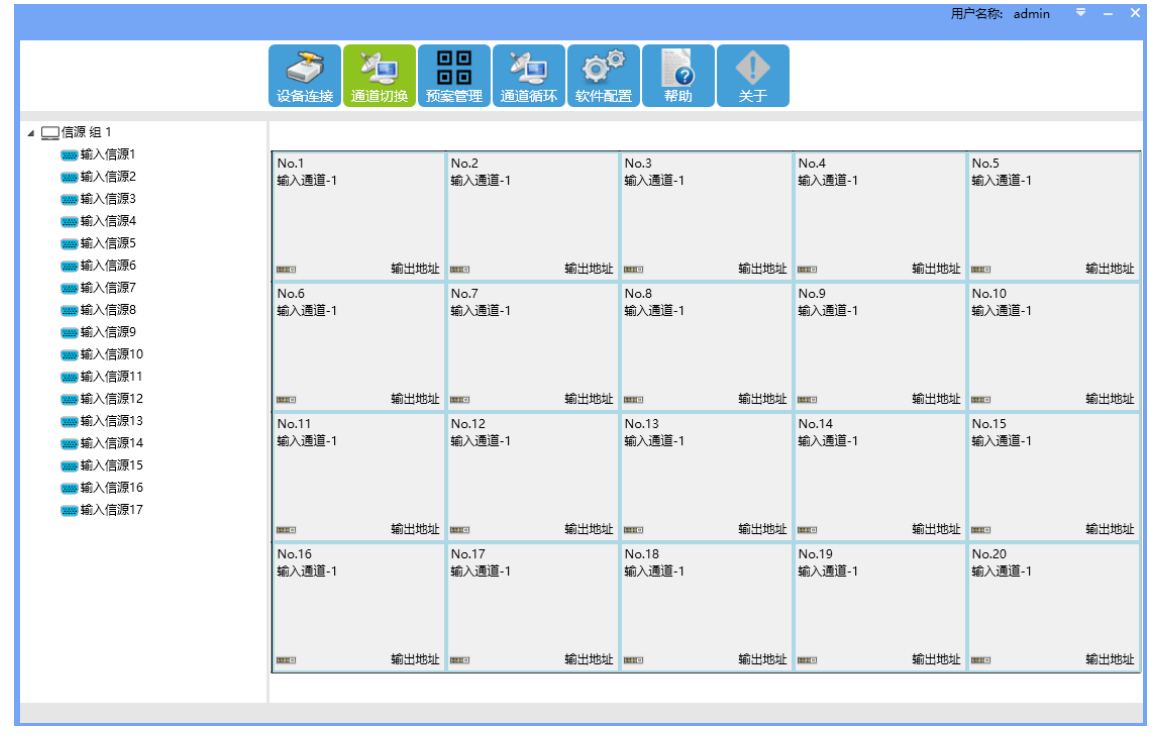Select 输入信源1 in the source tree
Image resolution: width=1171 pixels, height=746 pixels.
(x=107, y=155)
